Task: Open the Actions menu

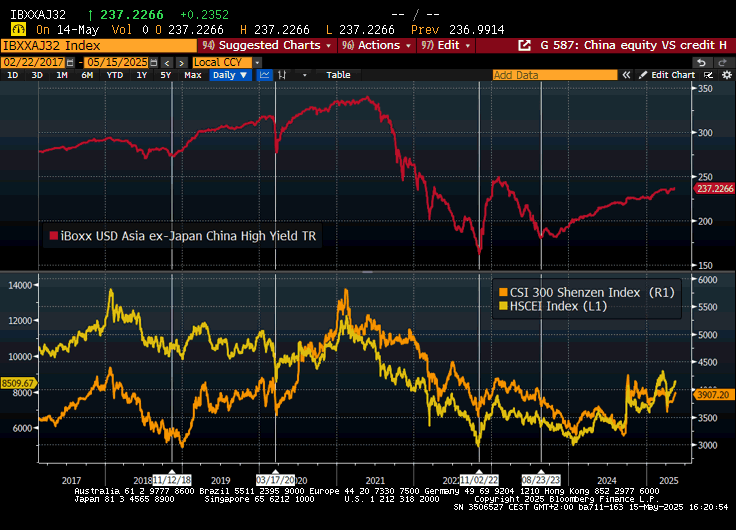Action: (376, 46)
